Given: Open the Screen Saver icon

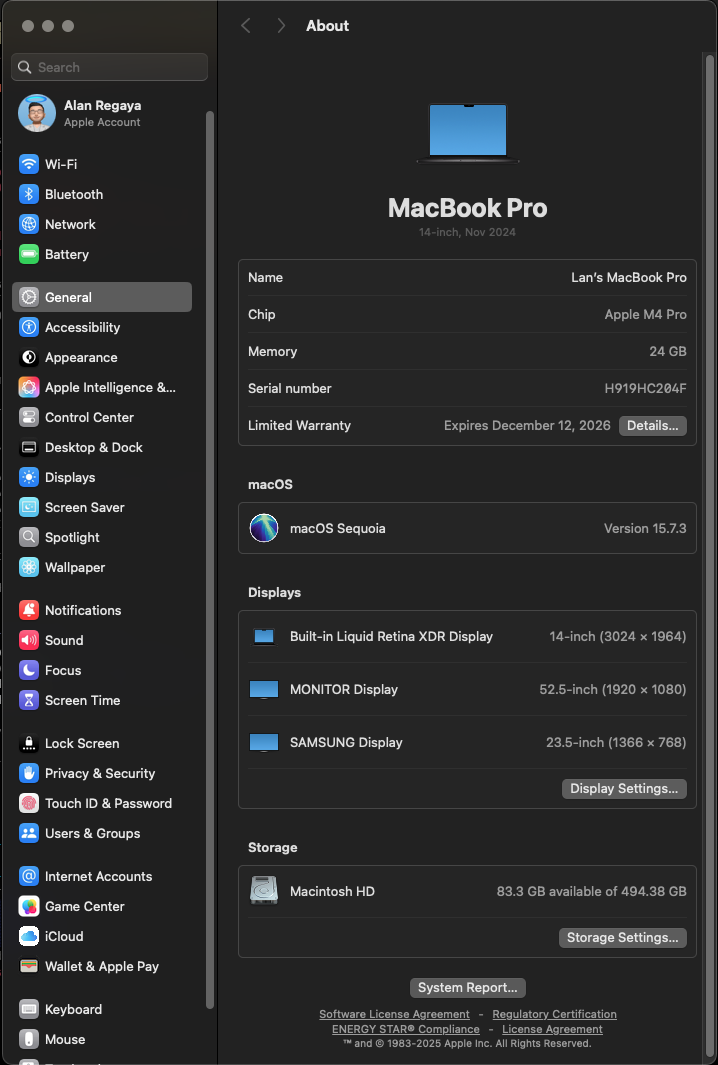Looking at the screenshot, I should click(x=29, y=507).
